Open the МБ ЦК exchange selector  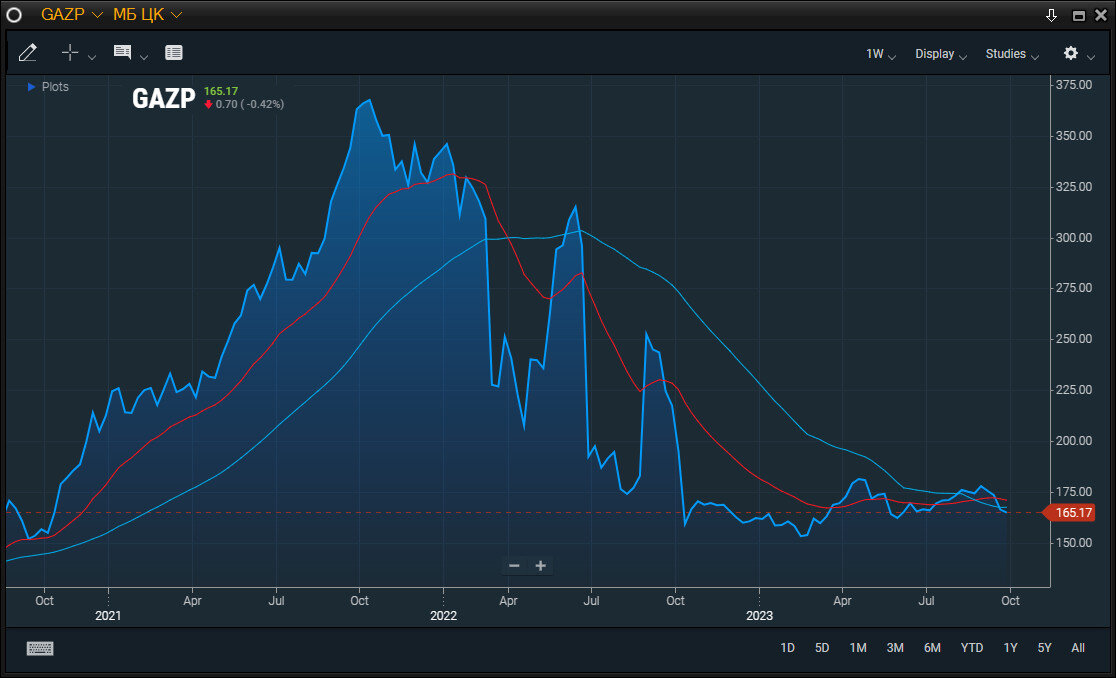tap(147, 14)
